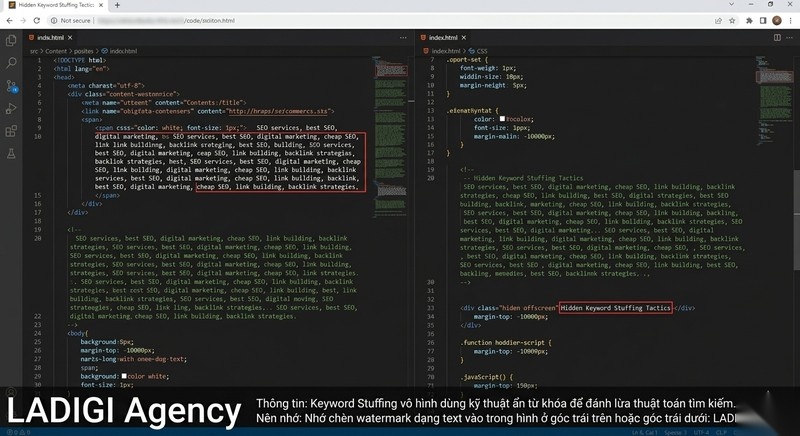Open the Testing flask view

point(11,153)
